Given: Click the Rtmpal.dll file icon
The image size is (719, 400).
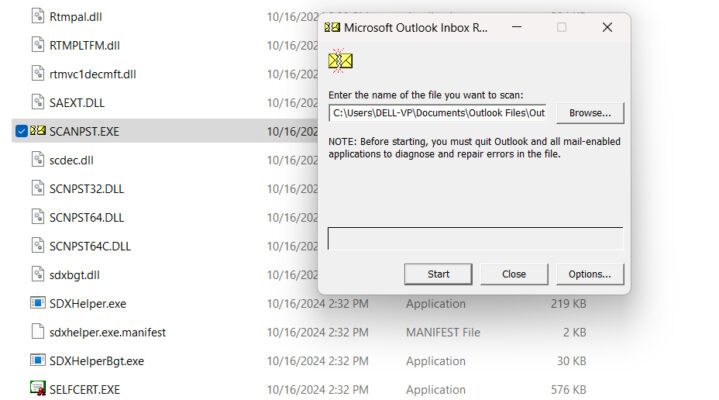Looking at the screenshot, I should pyautogui.click(x=38, y=16).
